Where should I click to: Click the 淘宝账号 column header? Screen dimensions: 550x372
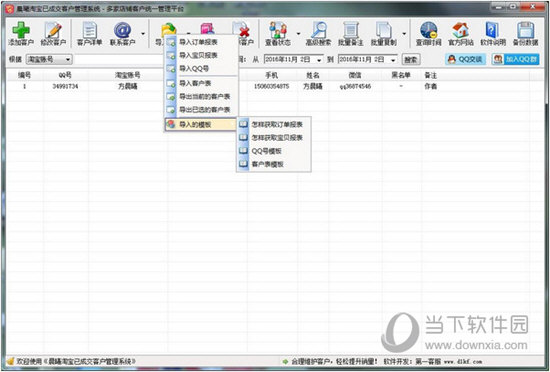pyautogui.click(x=127, y=75)
